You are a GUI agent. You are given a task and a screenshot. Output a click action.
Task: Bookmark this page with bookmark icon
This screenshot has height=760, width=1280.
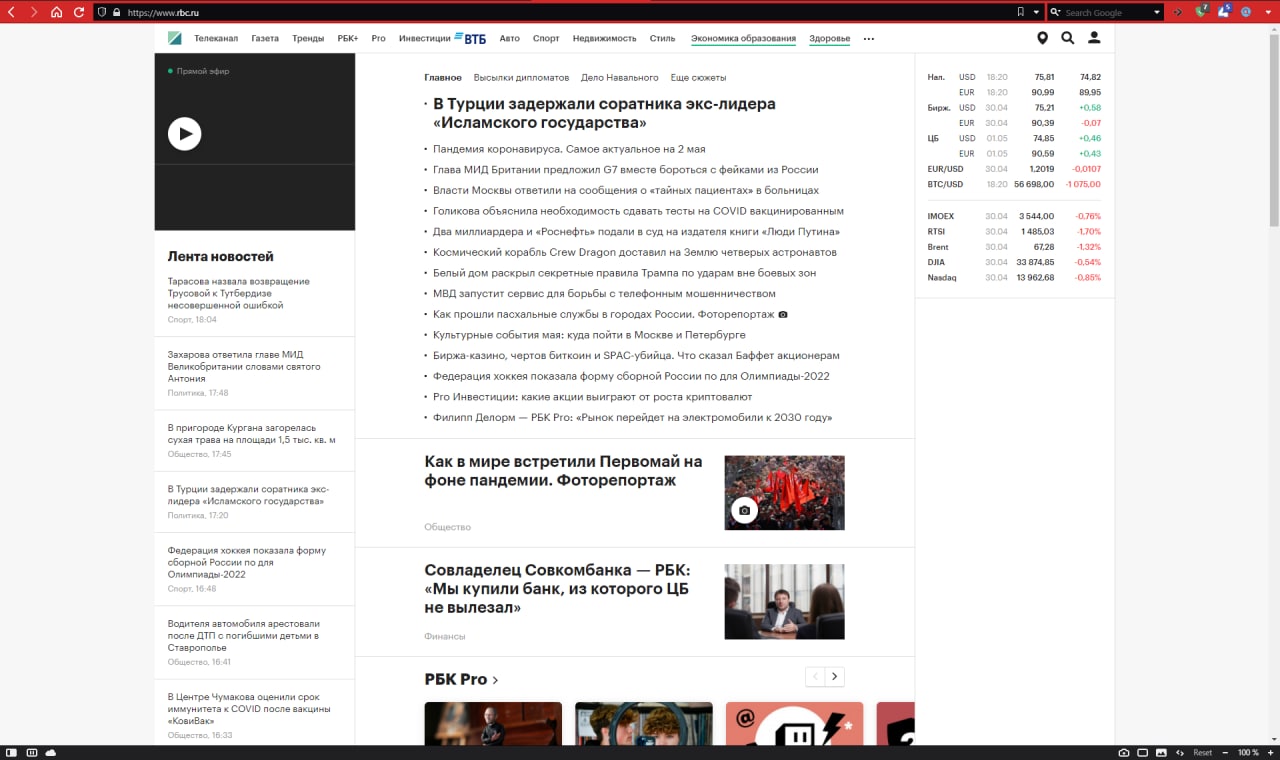pos(1020,12)
